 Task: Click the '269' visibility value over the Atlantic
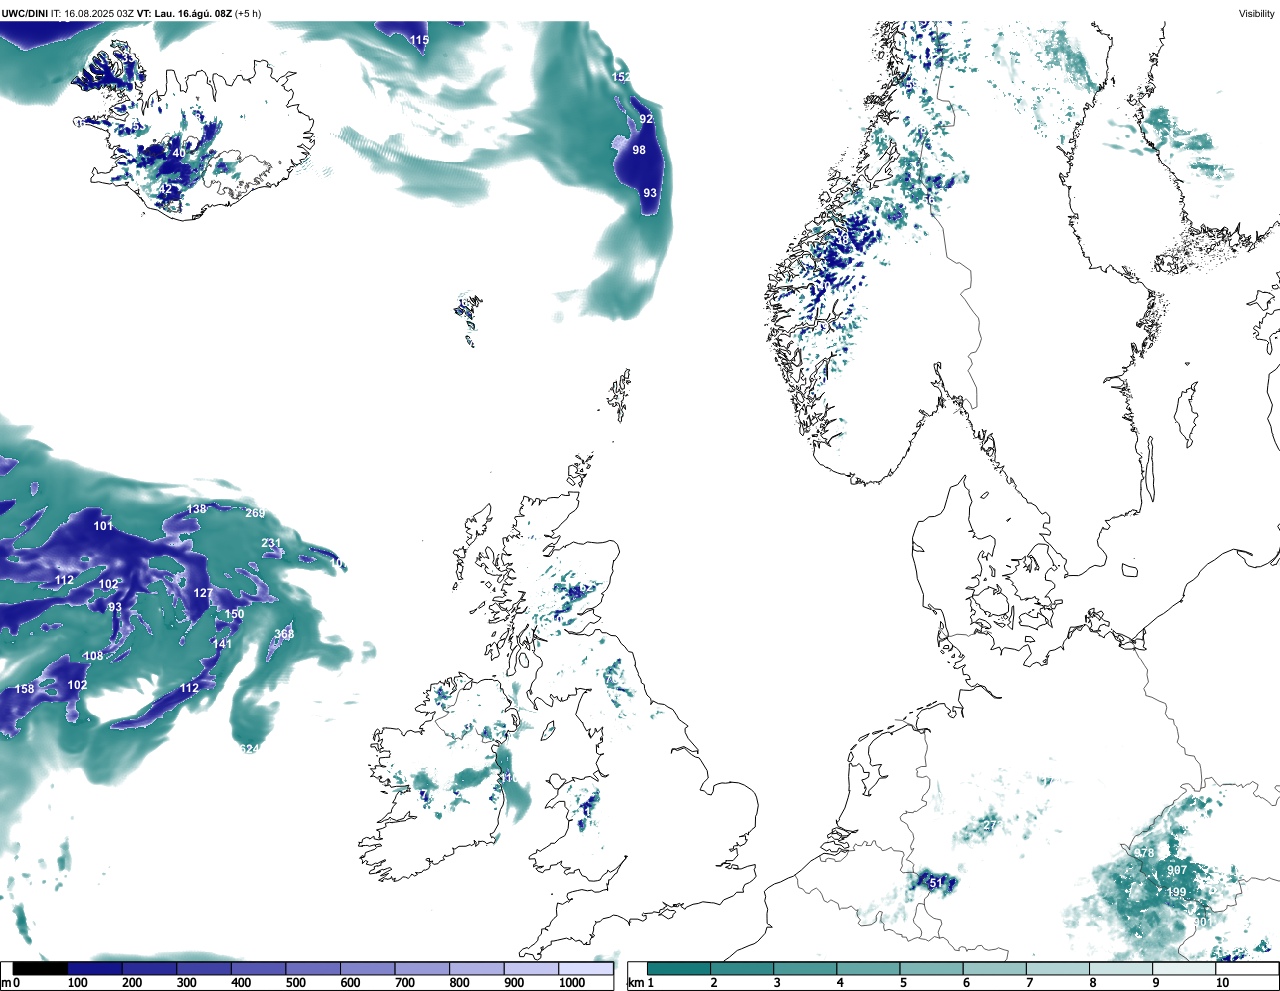[255, 513]
